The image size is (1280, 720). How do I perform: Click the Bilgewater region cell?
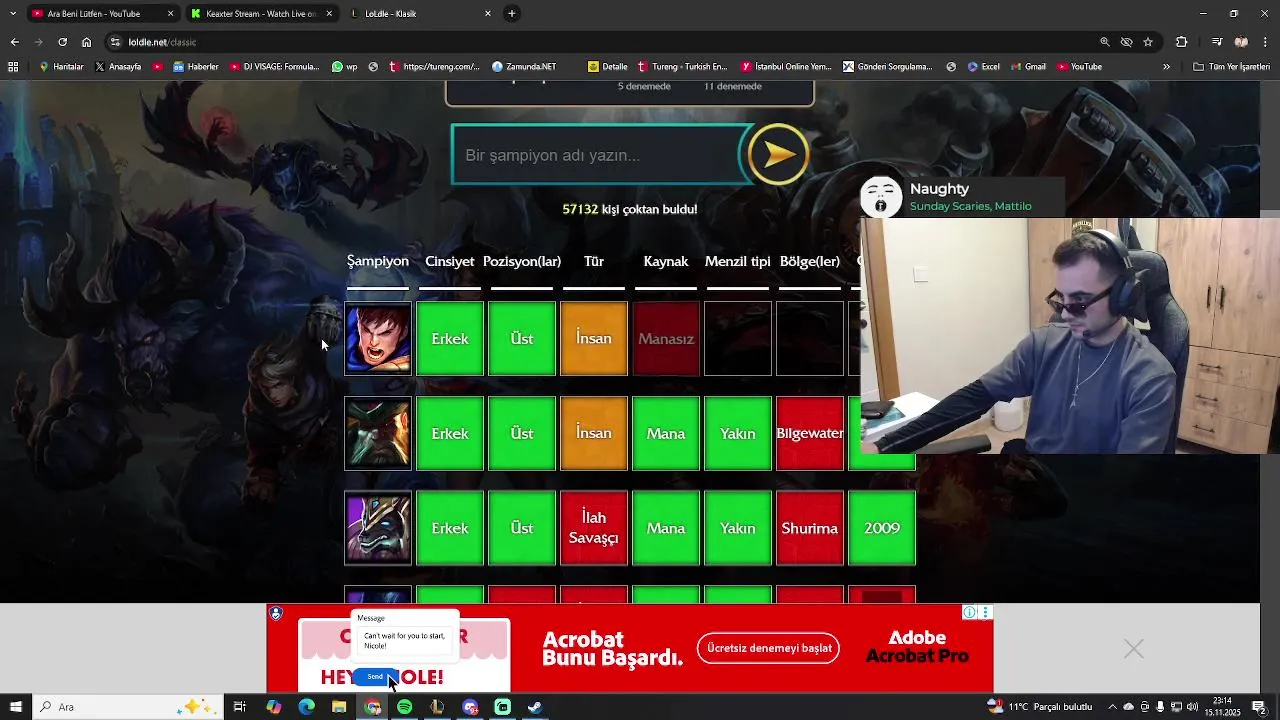point(810,434)
